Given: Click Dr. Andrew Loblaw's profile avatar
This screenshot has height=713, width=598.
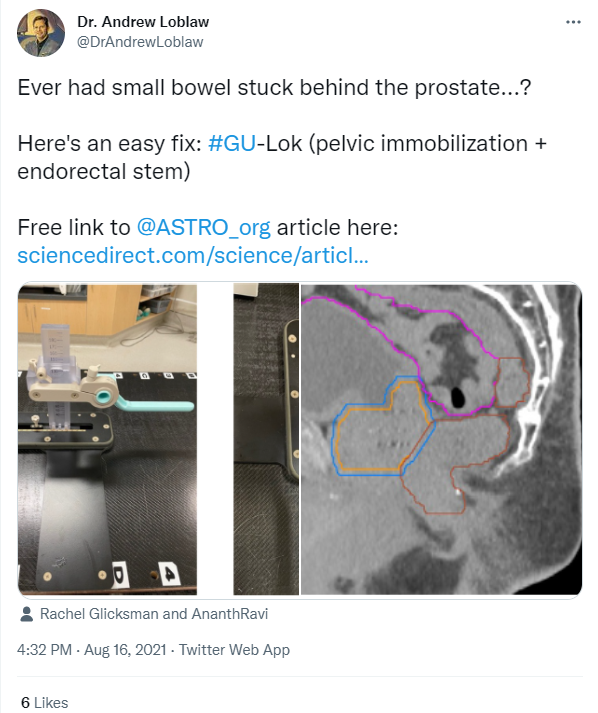Looking at the screenshot, I should pyautogui.click(x=40, y=32).
